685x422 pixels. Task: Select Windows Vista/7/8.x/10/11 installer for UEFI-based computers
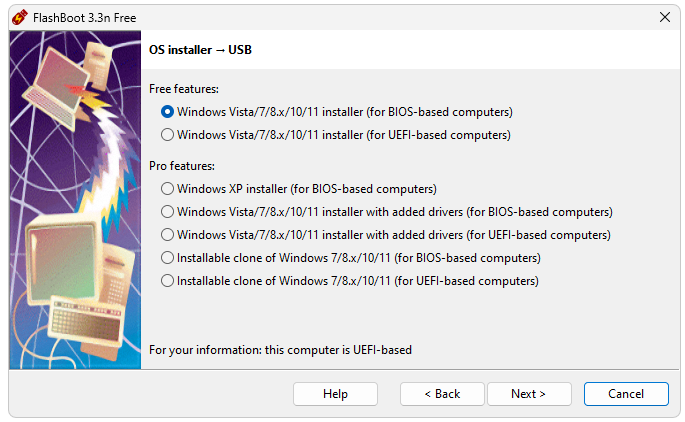point(168,135)
